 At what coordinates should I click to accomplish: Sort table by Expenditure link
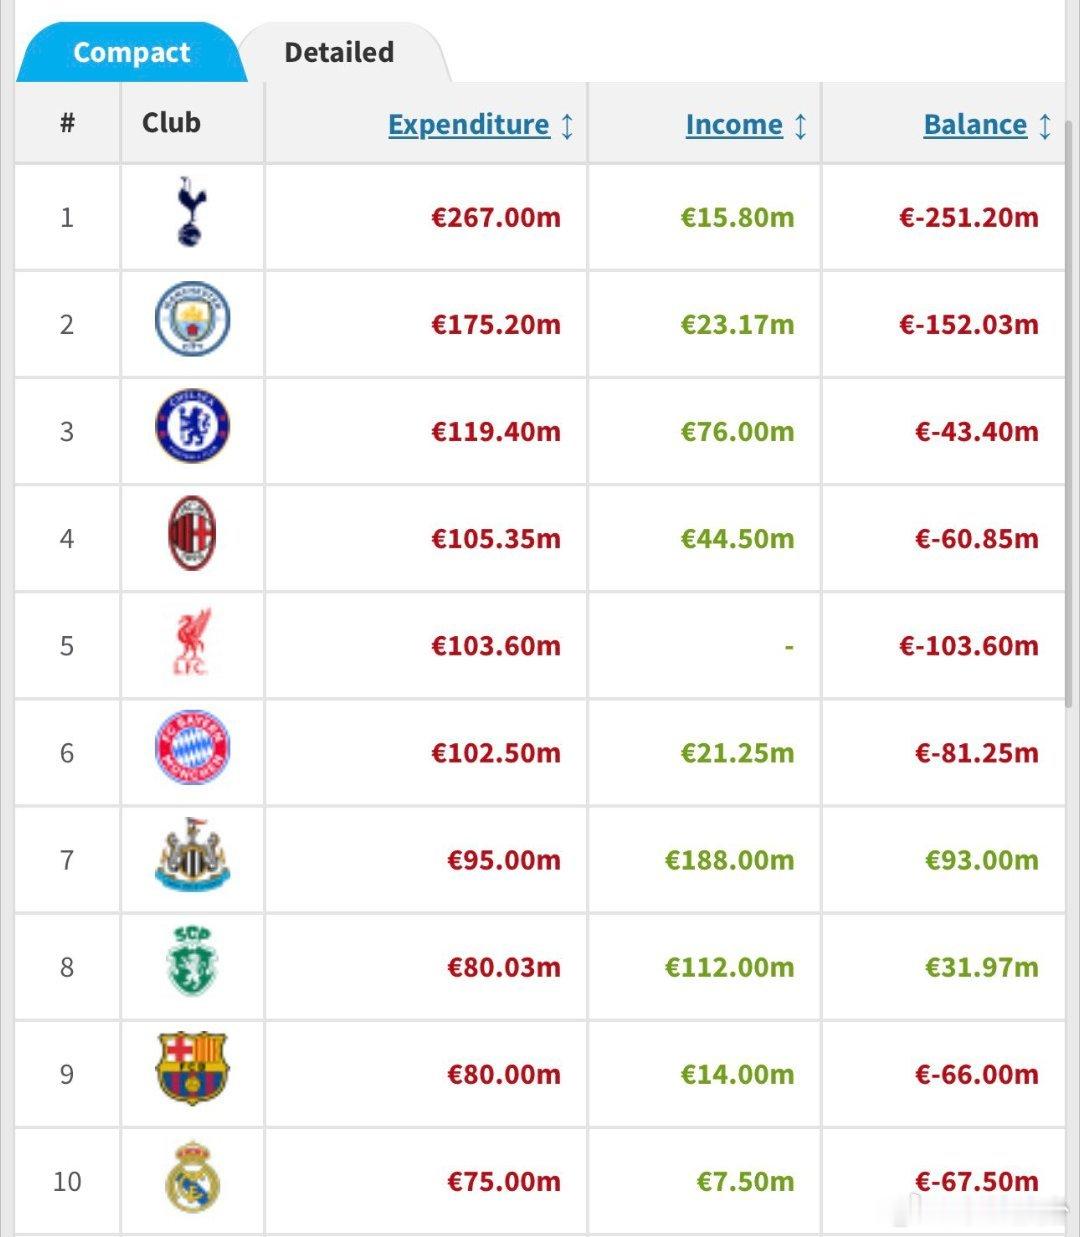click(468, 125)
